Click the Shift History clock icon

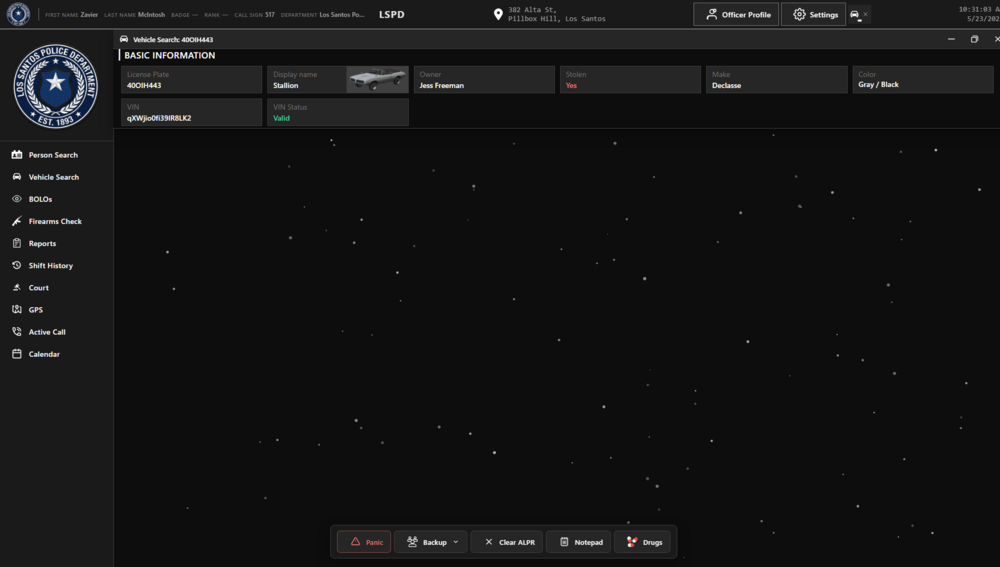[x=17, y=265]
